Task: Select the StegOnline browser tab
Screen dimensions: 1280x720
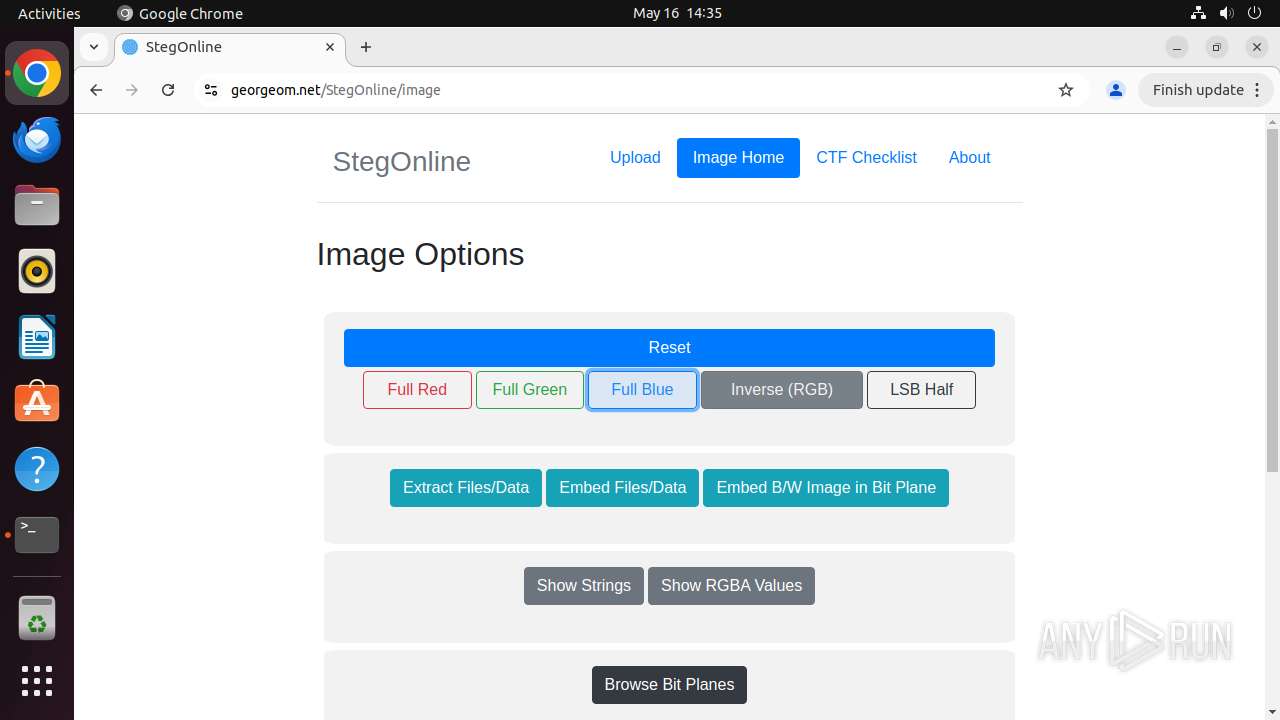Action: point(230,47)
